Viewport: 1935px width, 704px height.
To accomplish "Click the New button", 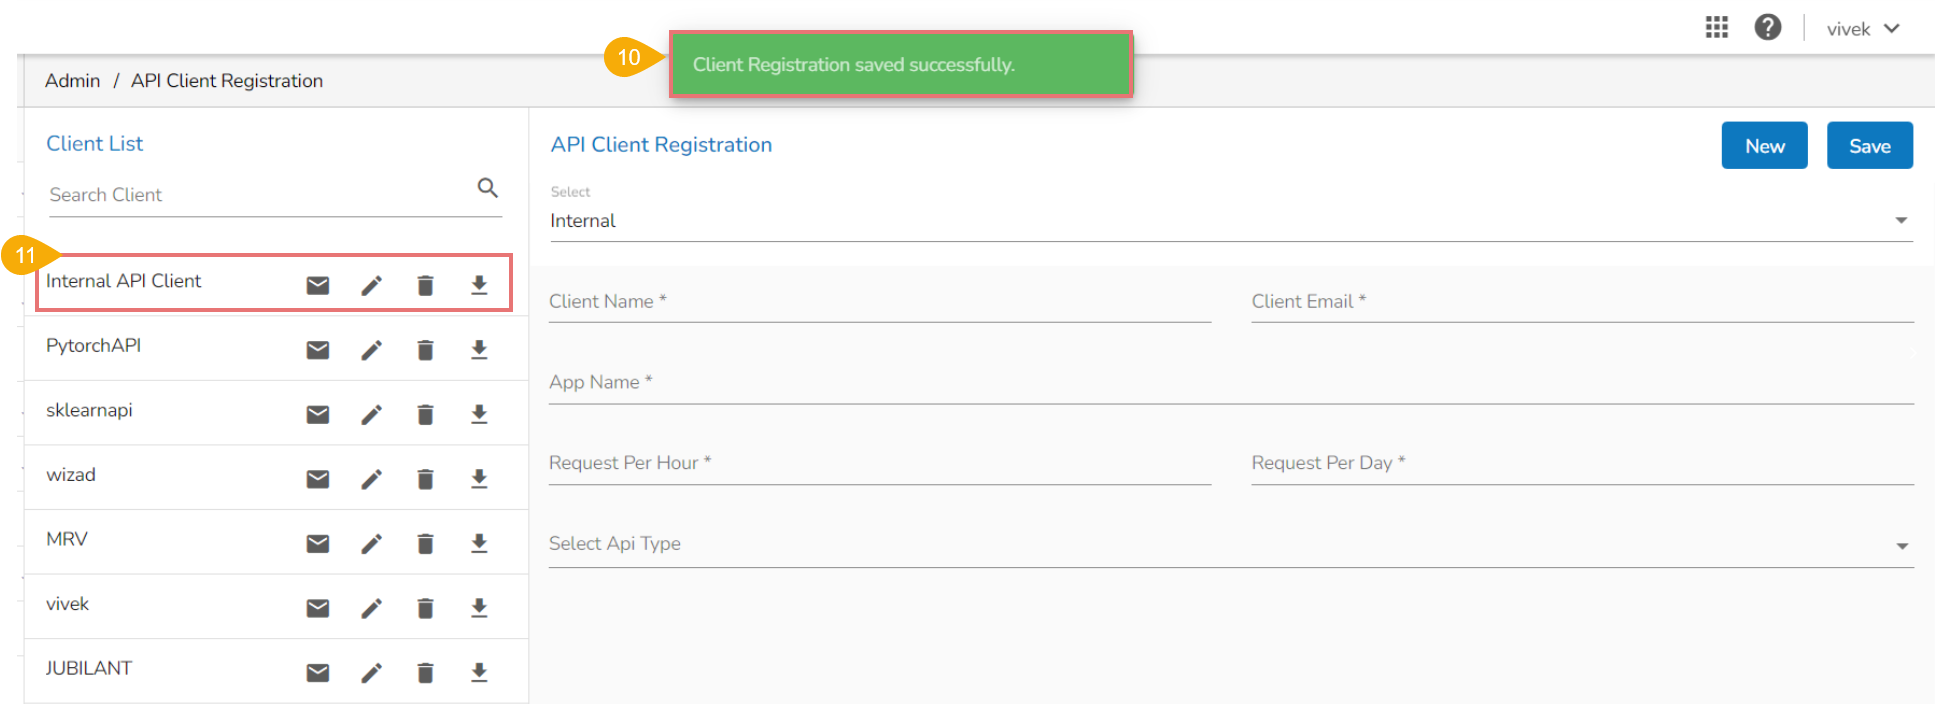I will tap(1763, 146).
